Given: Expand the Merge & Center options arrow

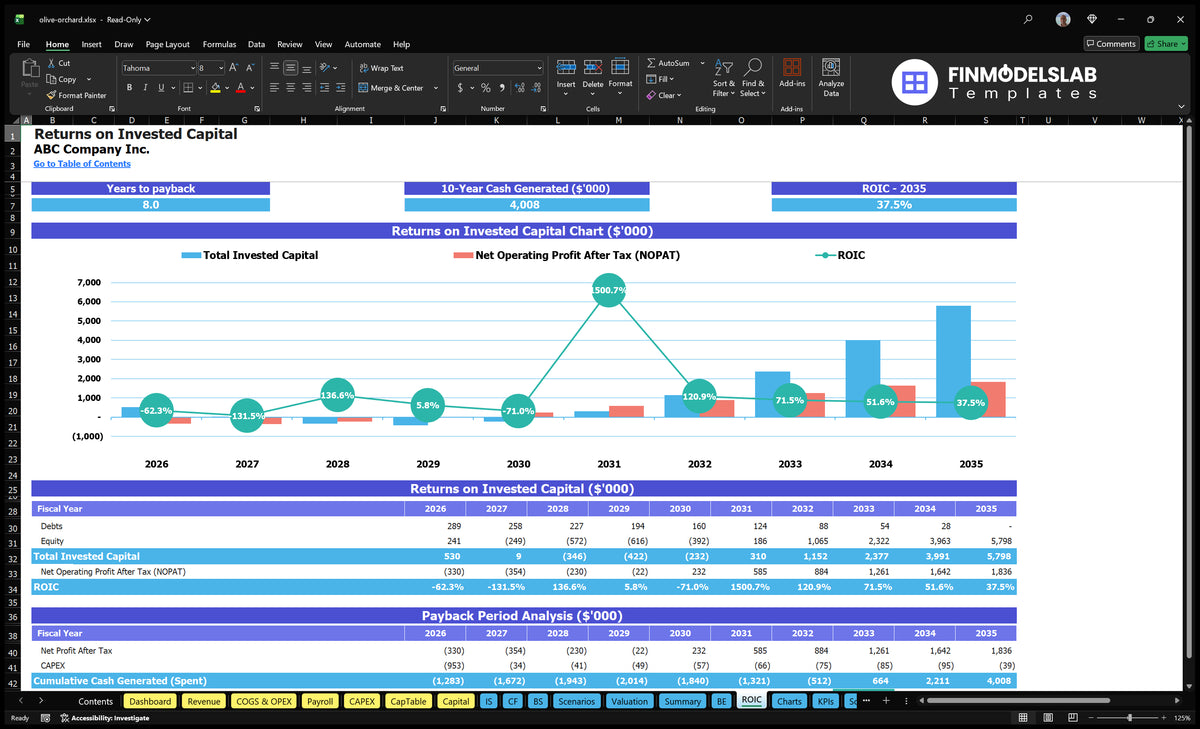Looking at the screenshot, I should pos(434,88).
